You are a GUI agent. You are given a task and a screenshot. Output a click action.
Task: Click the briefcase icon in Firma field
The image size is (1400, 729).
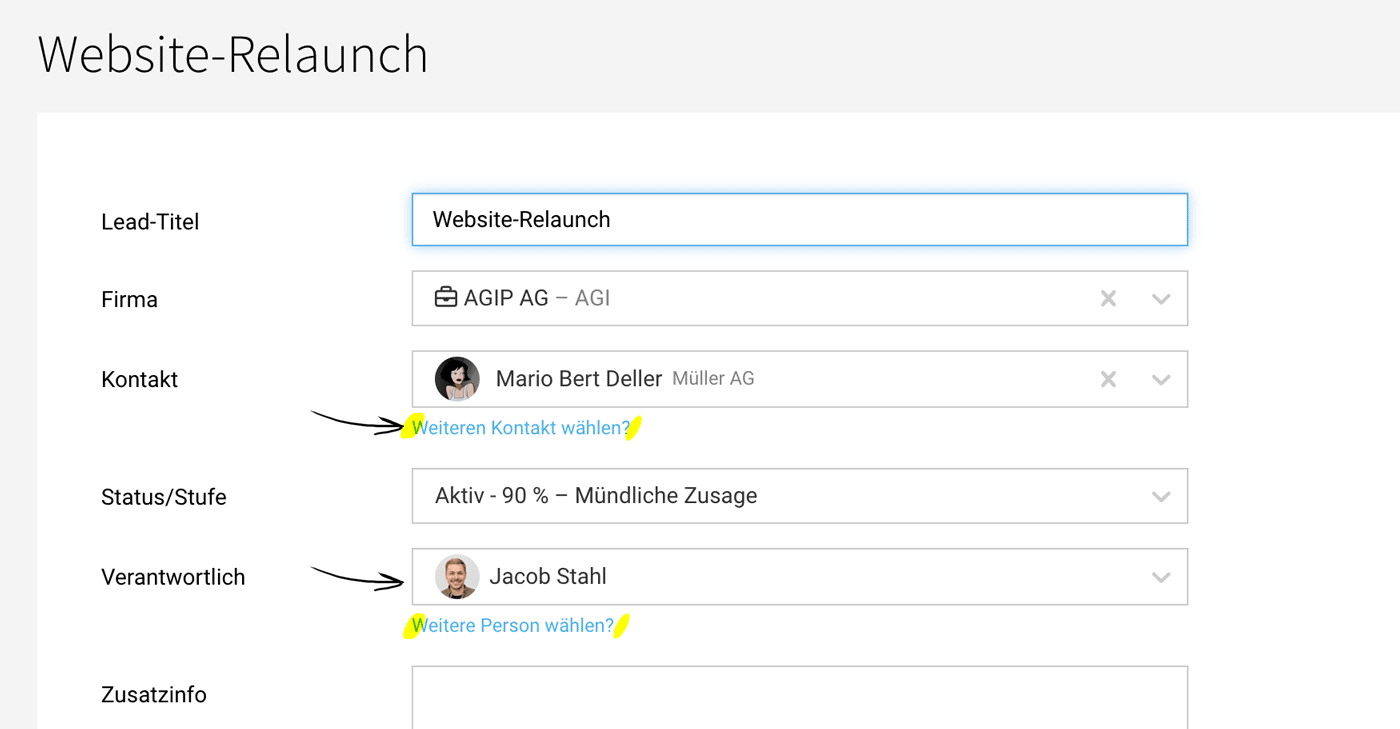pos(446,298)
